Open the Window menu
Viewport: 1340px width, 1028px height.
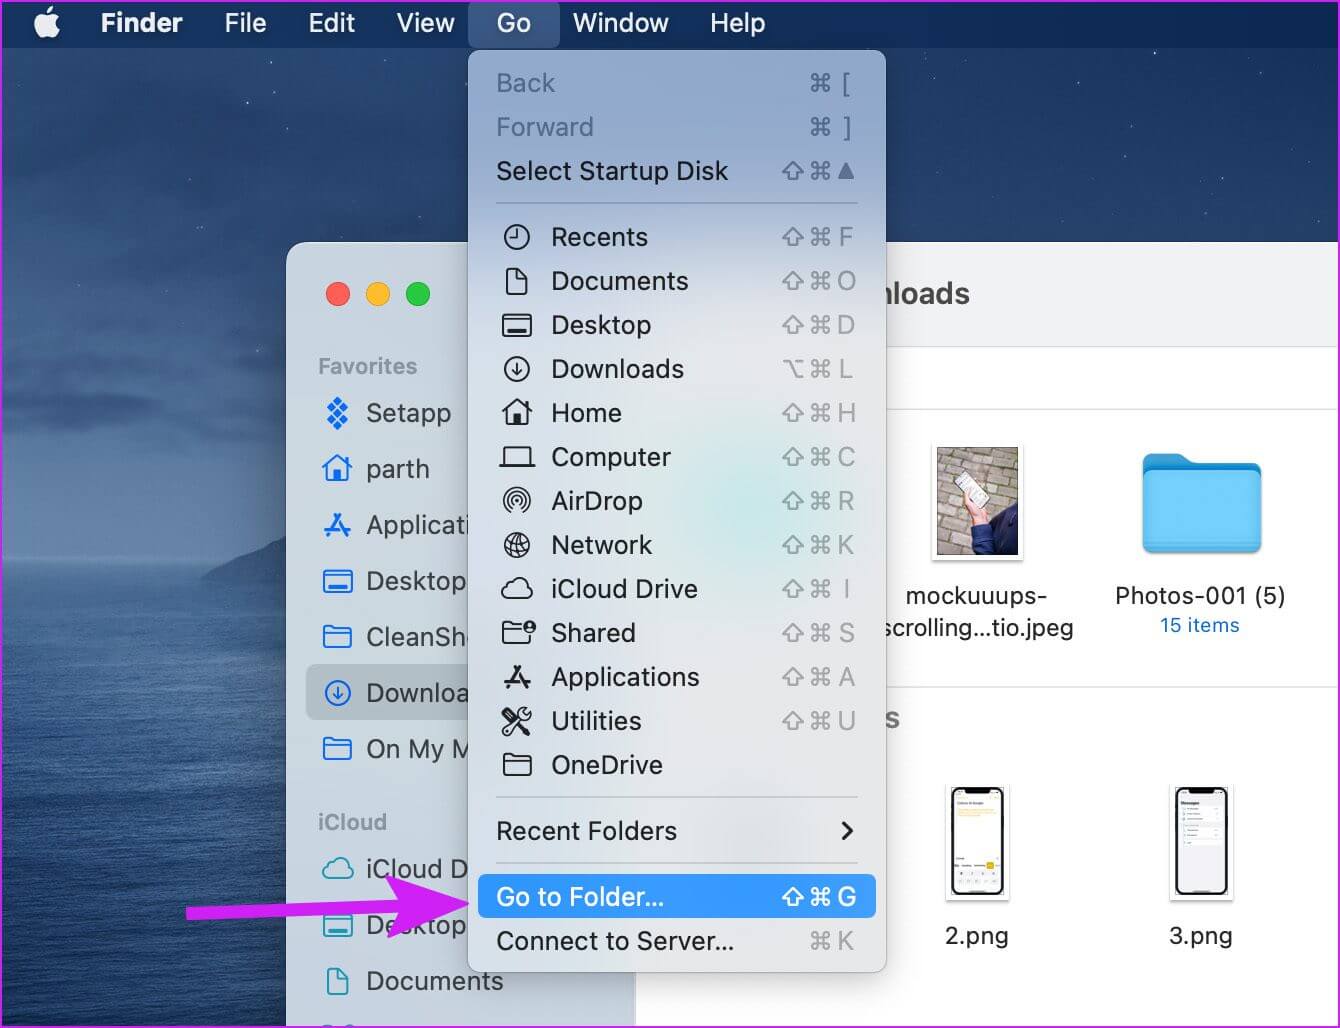tap(620, 23)
